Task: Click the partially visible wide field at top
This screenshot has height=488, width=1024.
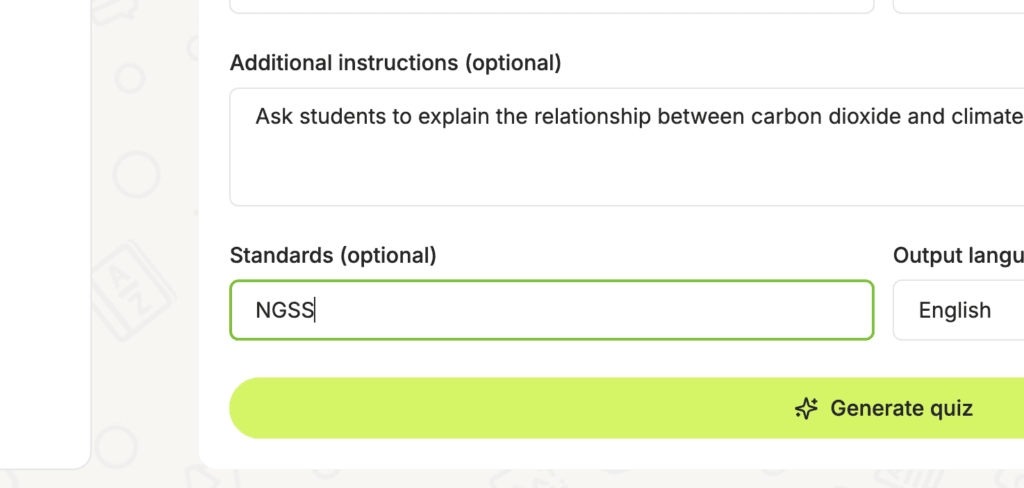Action: 552,7
